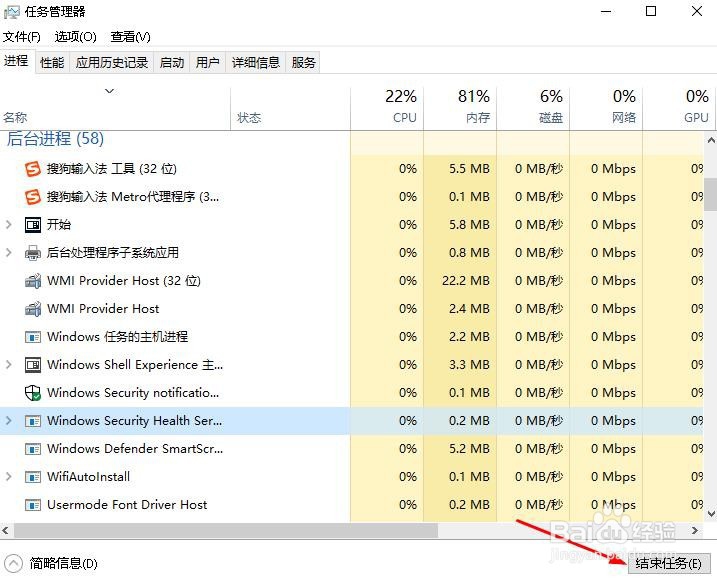Switch to the 详细信息 tab
Viewport: 717px width, 579px height.
tap(256, 62)
